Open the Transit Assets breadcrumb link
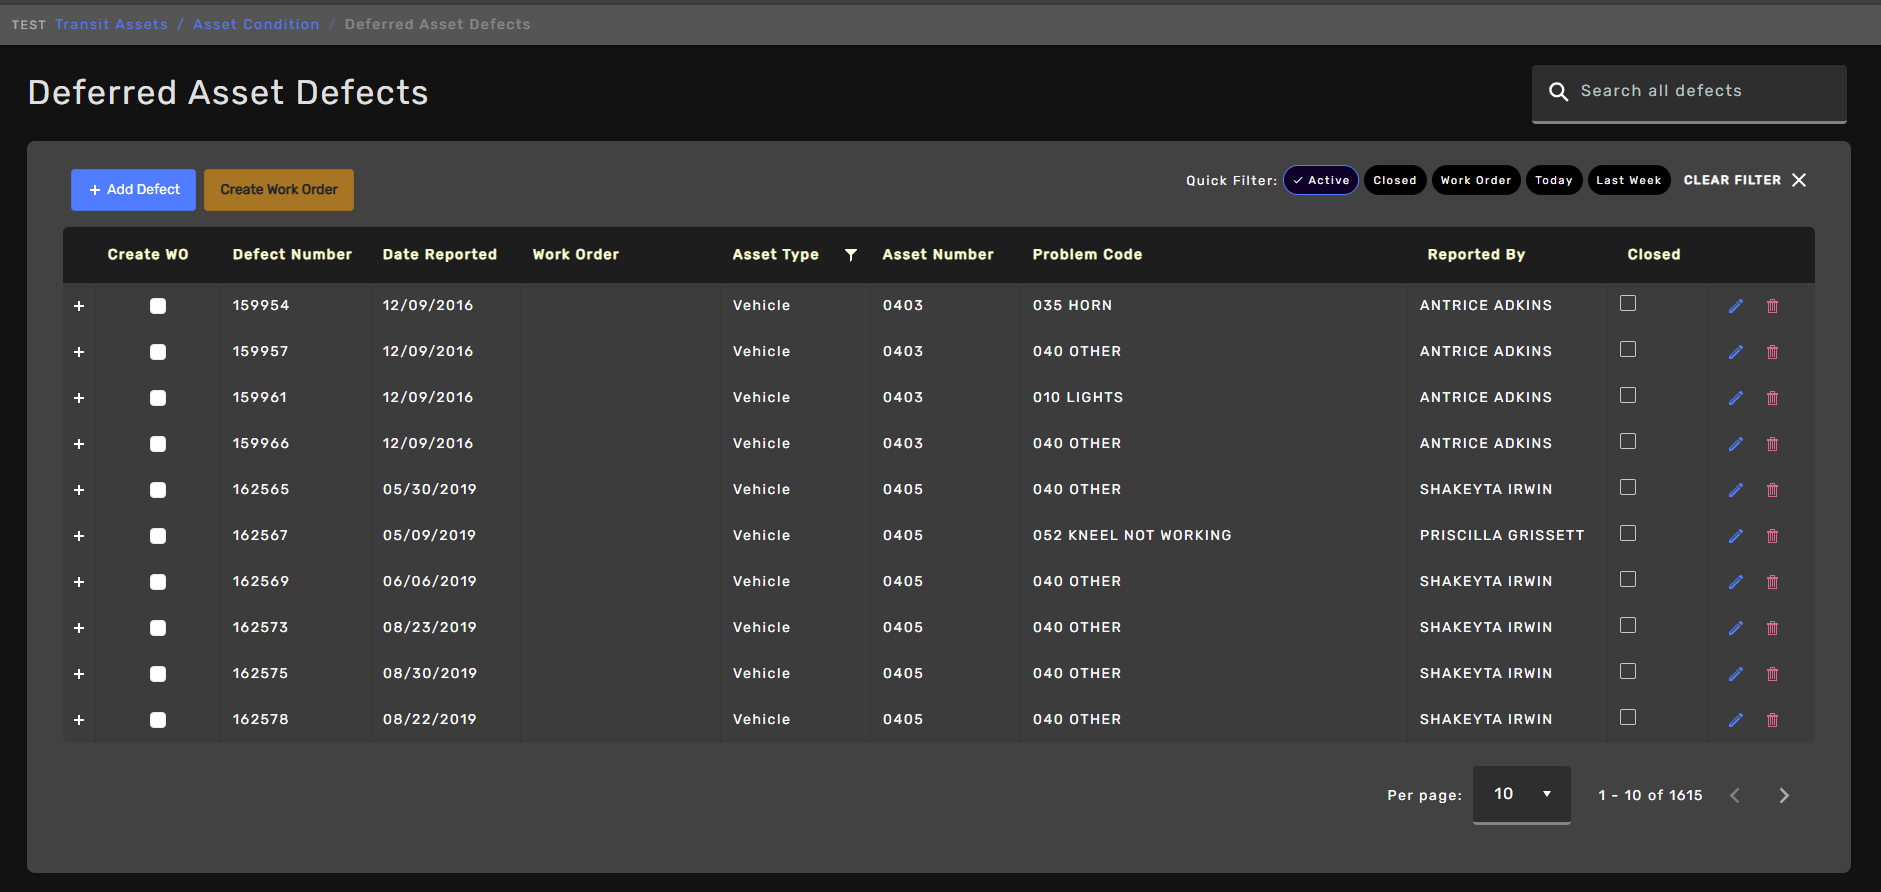 tap(111, 25)
